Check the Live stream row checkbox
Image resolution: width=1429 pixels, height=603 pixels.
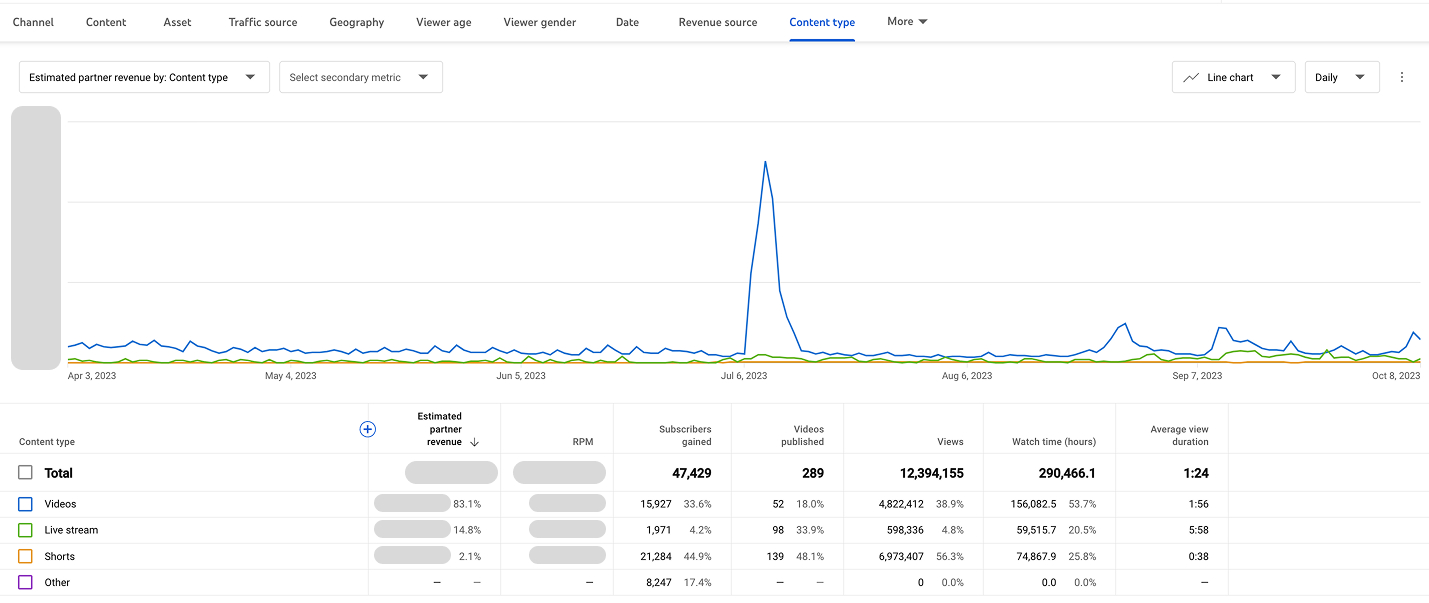pyautogui.click(x=24, y=530)
